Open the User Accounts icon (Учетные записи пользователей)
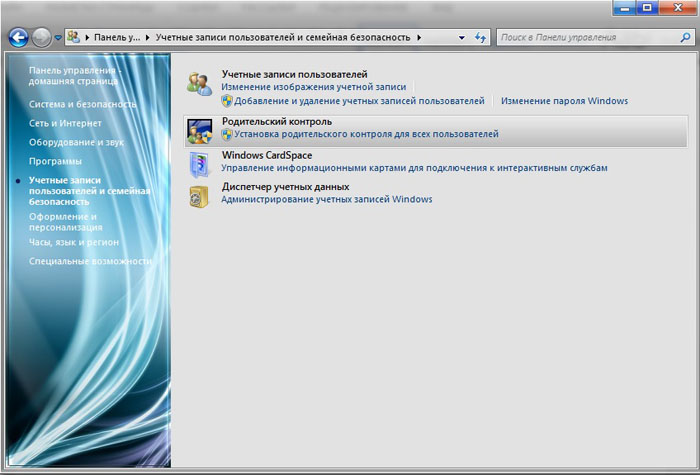This screenshot has height=475, width=700. [x=199, y=83]
